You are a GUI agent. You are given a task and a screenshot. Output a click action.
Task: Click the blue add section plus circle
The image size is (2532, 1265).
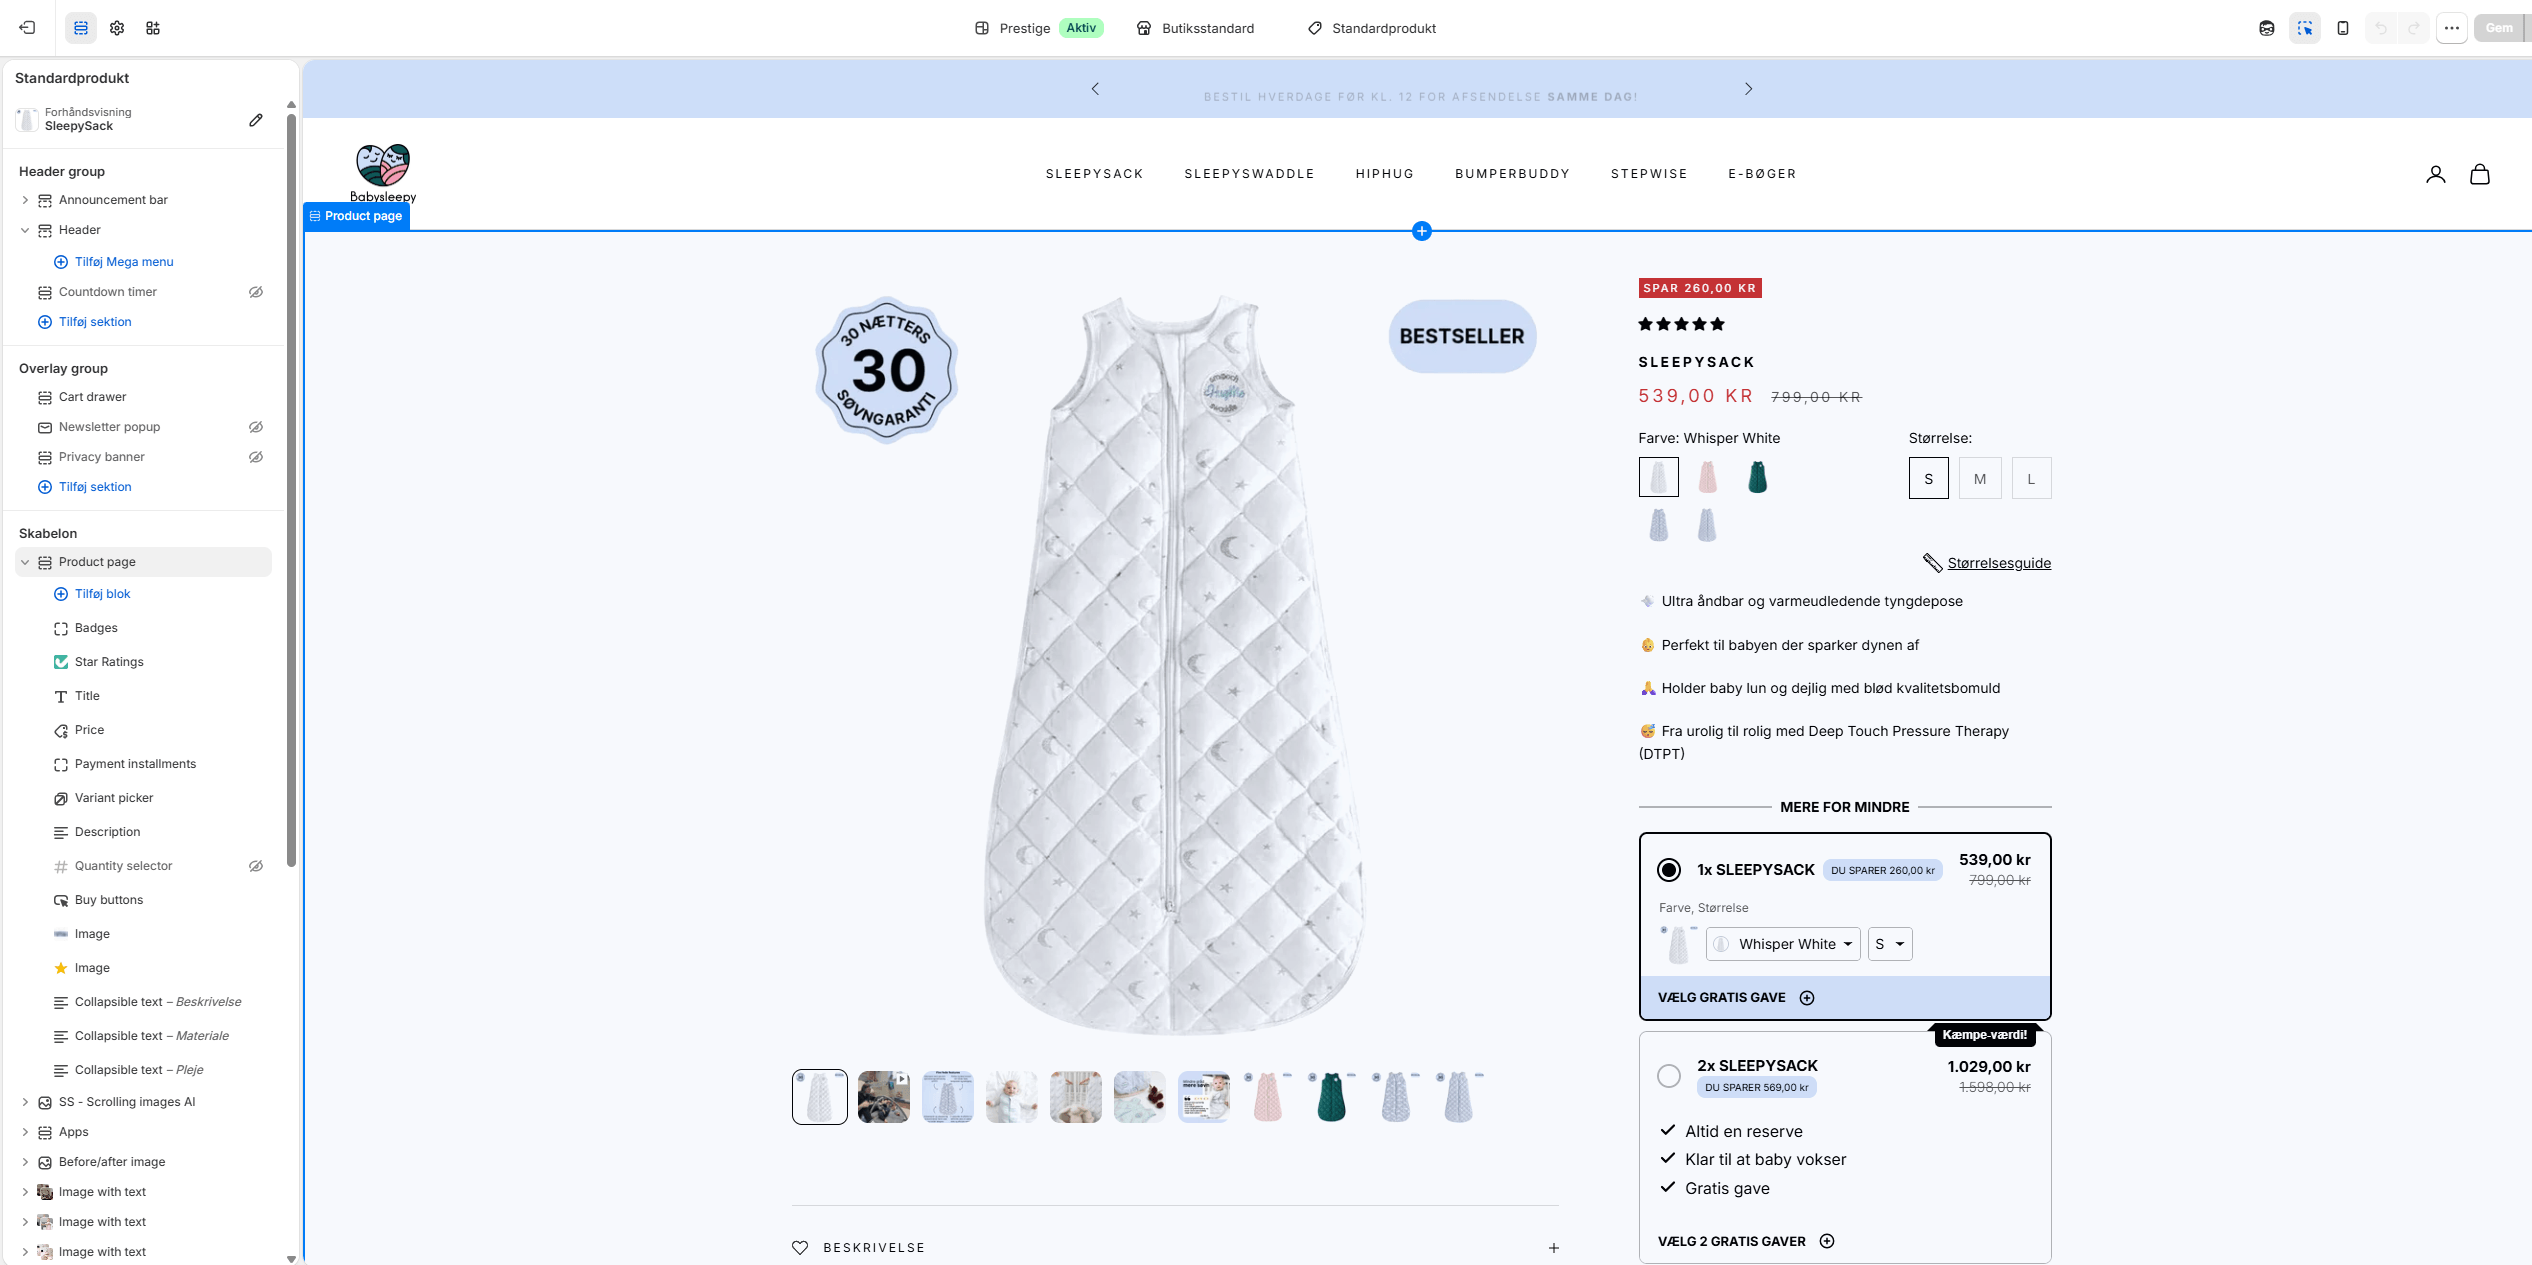[x=1422, y=231]
